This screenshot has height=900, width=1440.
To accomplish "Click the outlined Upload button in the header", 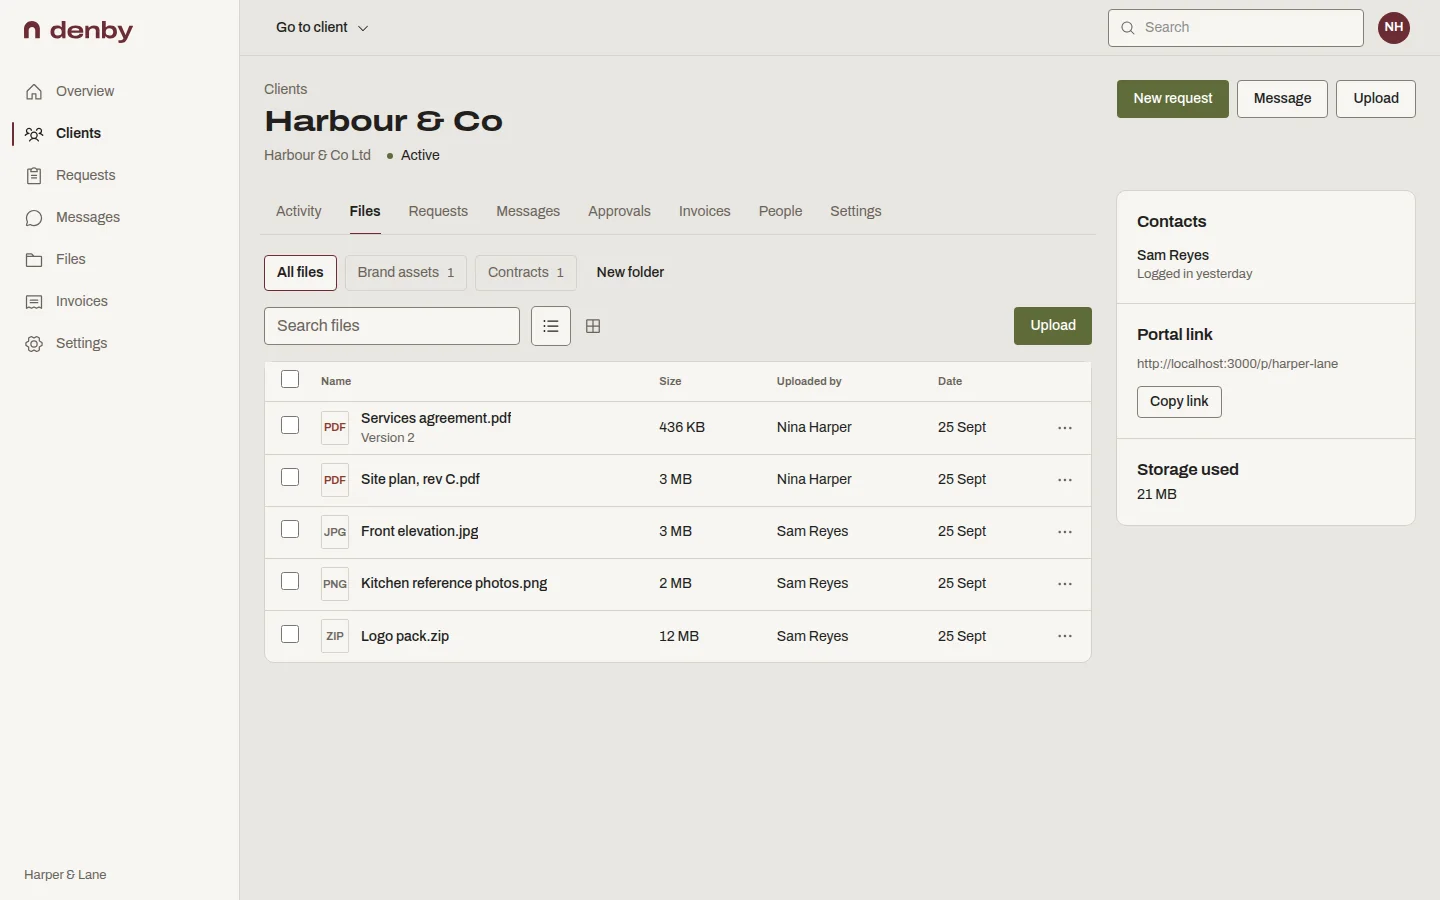I will point(1376,99).
